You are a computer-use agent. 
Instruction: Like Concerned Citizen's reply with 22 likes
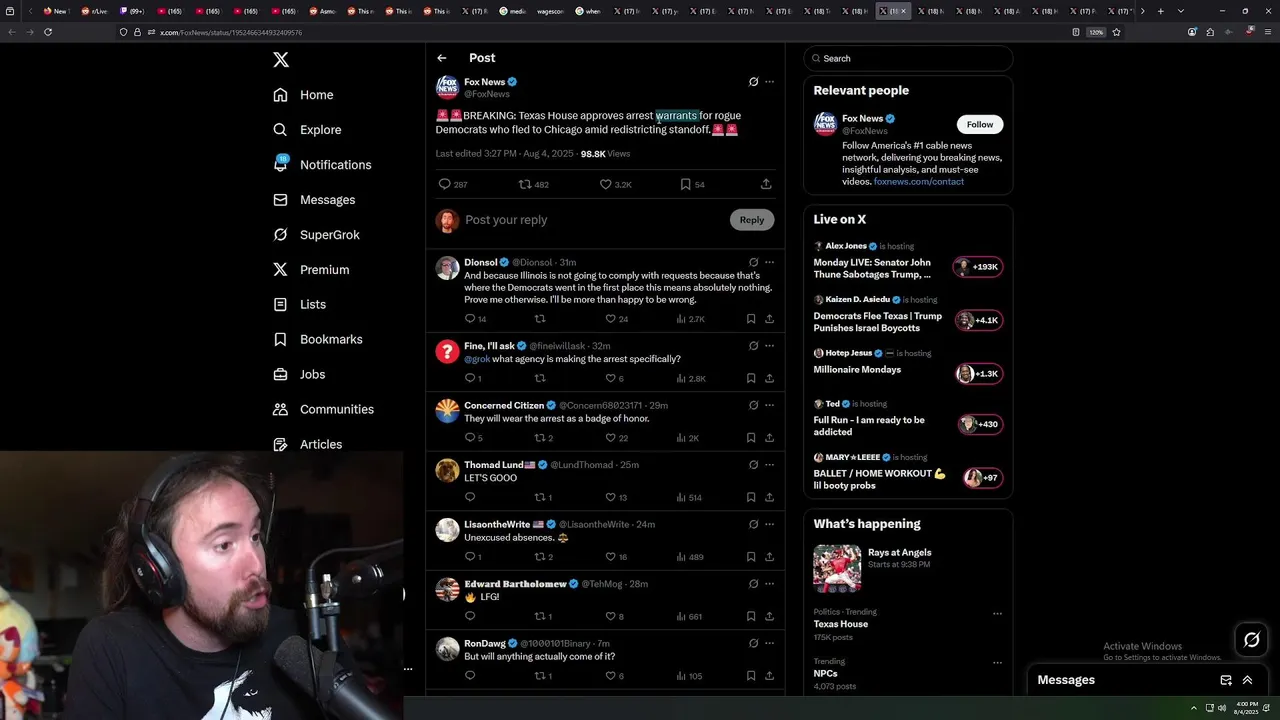coord(617,438)
